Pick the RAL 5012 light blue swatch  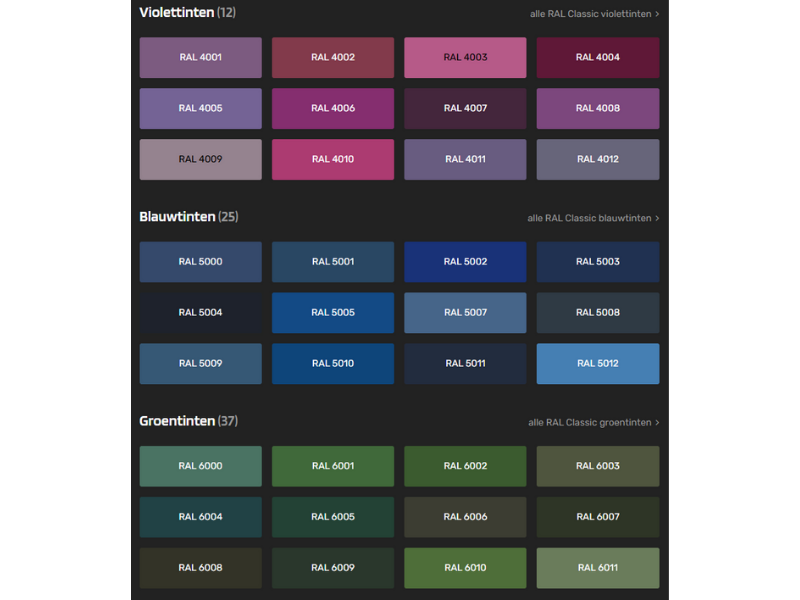pos(598,364)
